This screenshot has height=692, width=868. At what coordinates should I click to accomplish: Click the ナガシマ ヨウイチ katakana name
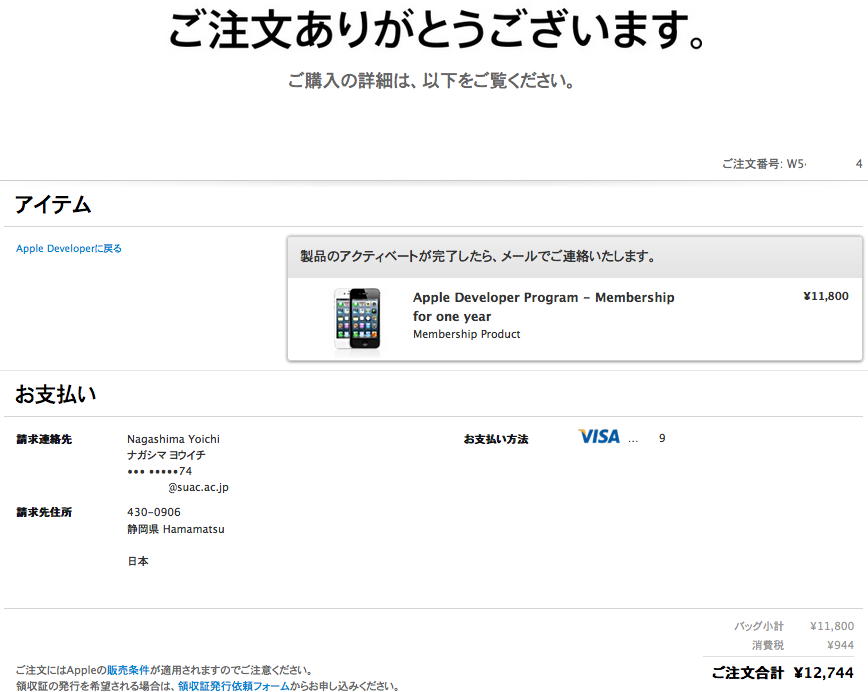[x=166, y=455]
